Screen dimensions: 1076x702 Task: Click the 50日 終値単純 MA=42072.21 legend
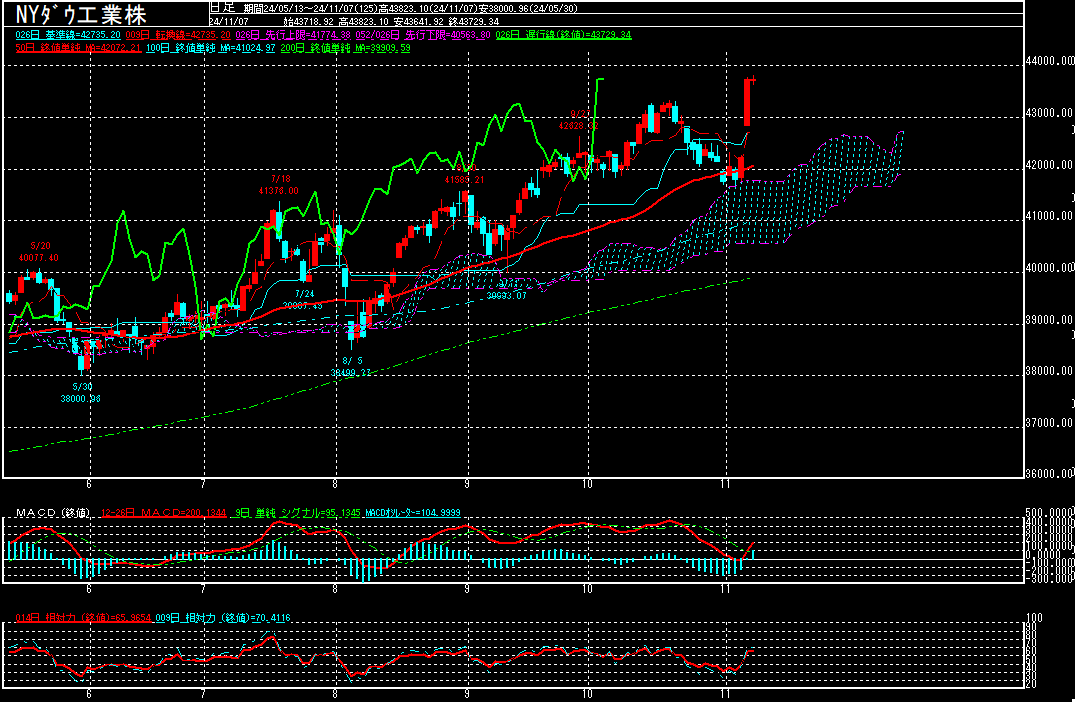[78, 48]
